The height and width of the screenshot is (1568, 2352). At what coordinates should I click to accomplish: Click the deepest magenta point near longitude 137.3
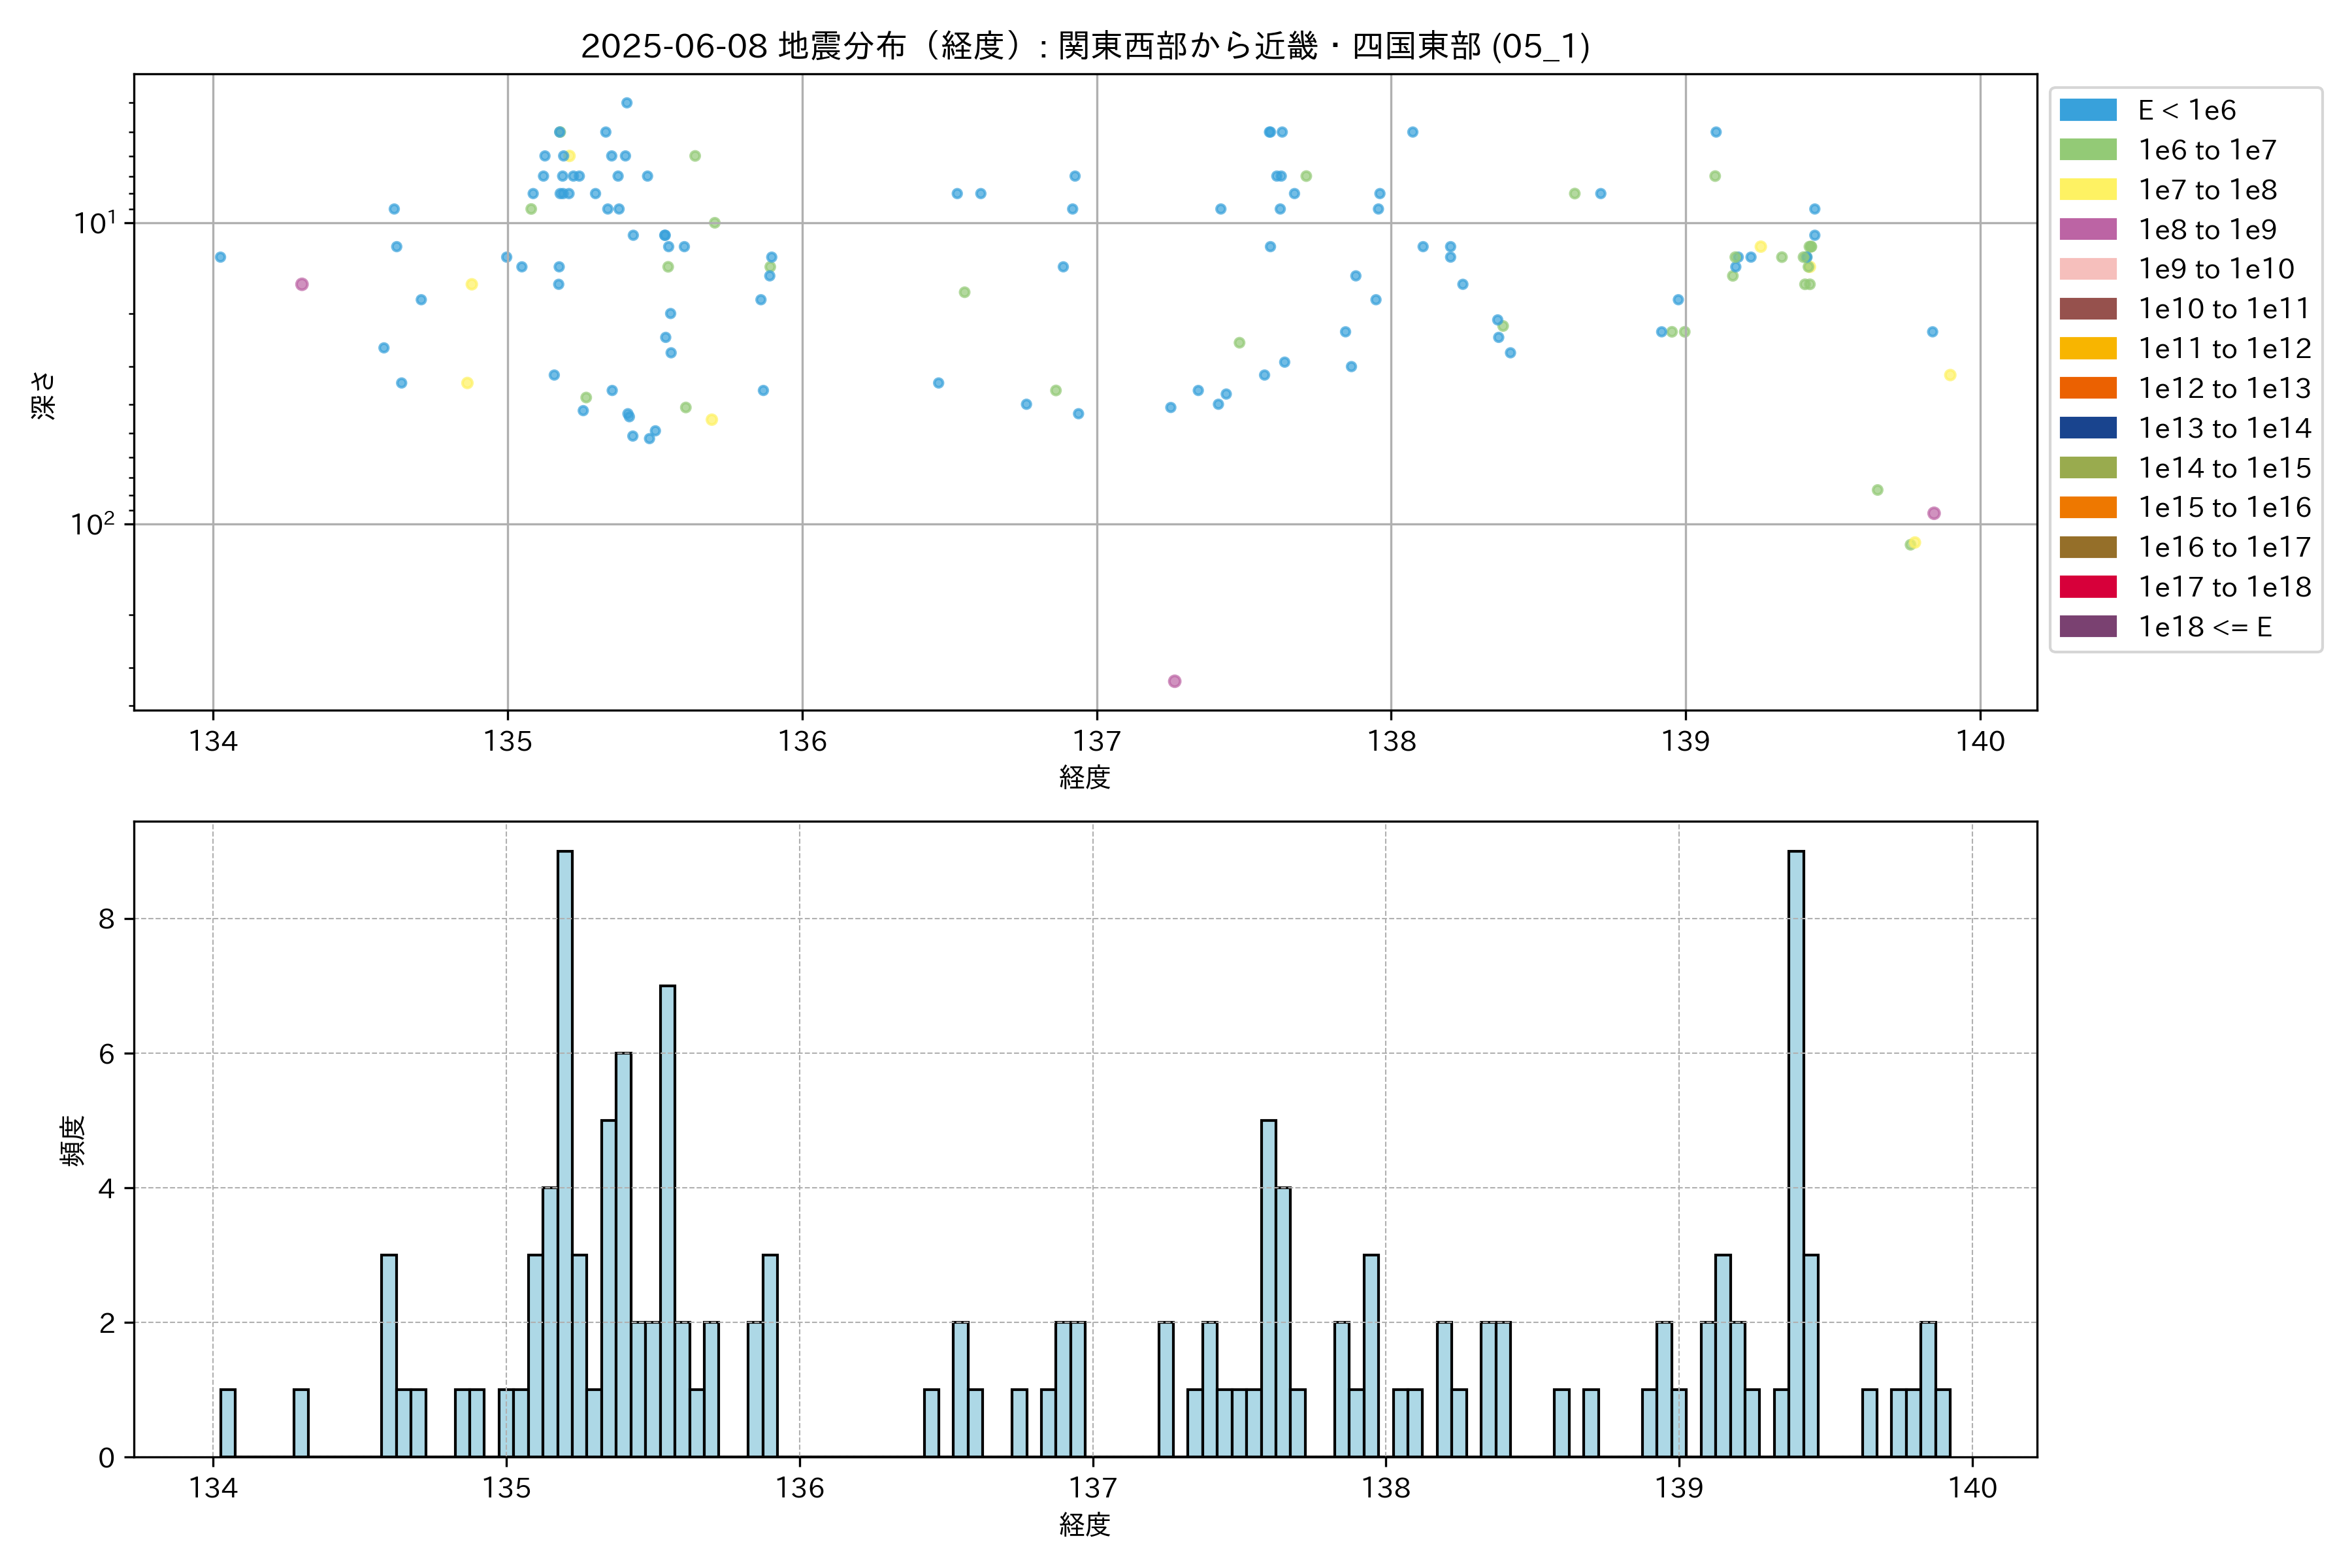tap(1174, 681)
